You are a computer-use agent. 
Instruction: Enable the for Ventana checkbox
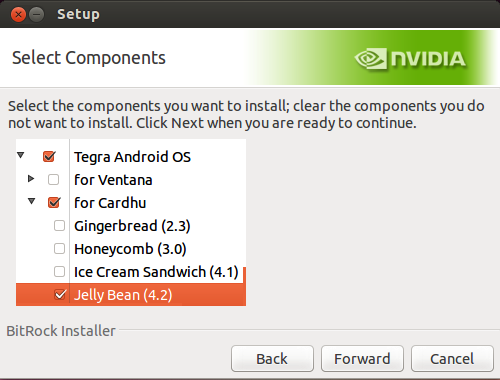tap(53, 179)
